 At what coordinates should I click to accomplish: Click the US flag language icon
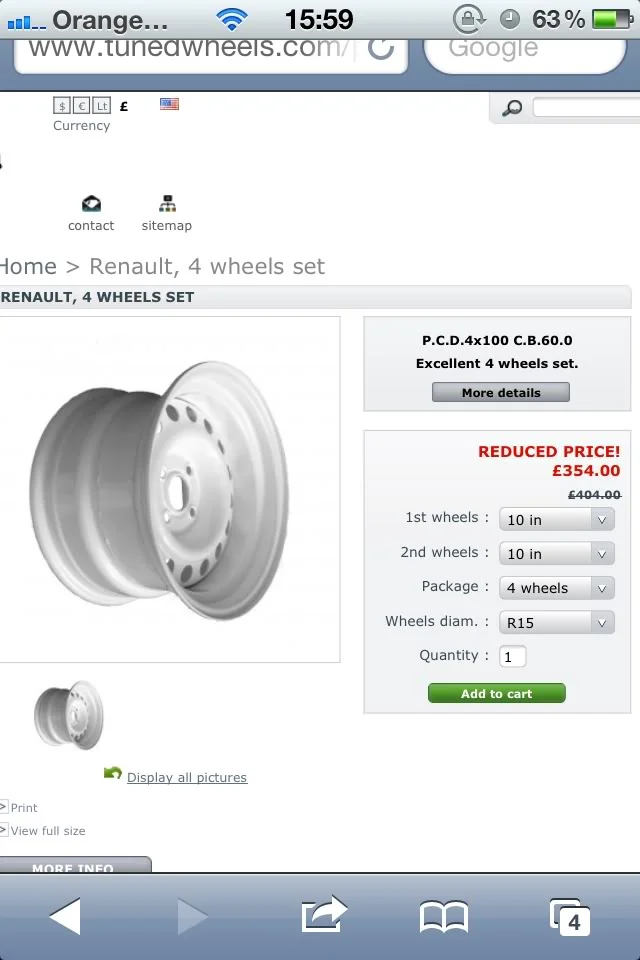pyautogui.click(x=170, y=104)
